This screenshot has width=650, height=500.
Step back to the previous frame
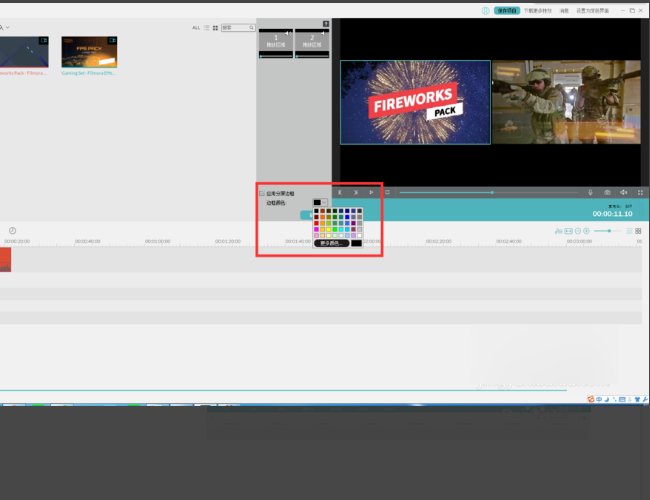coord(340,192)
